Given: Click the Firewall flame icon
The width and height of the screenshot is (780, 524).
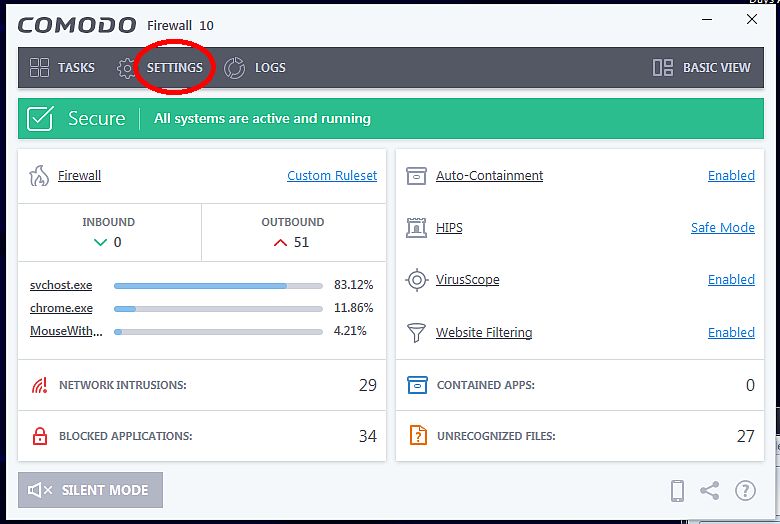Looking at the screenshot, I should pyautogui.click(x=39, y=176).
